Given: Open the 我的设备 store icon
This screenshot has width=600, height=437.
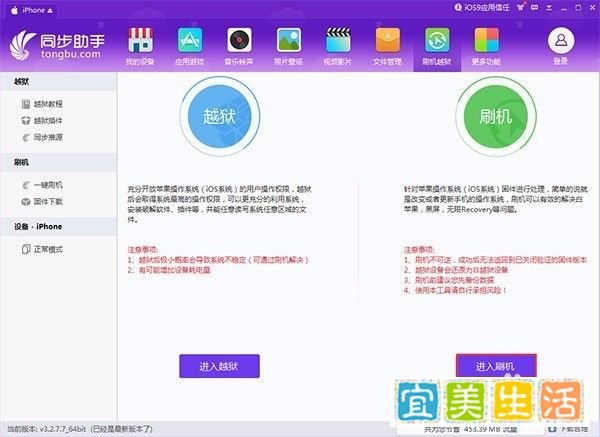Looking at the screenshot, I should [x=140, y=40].
